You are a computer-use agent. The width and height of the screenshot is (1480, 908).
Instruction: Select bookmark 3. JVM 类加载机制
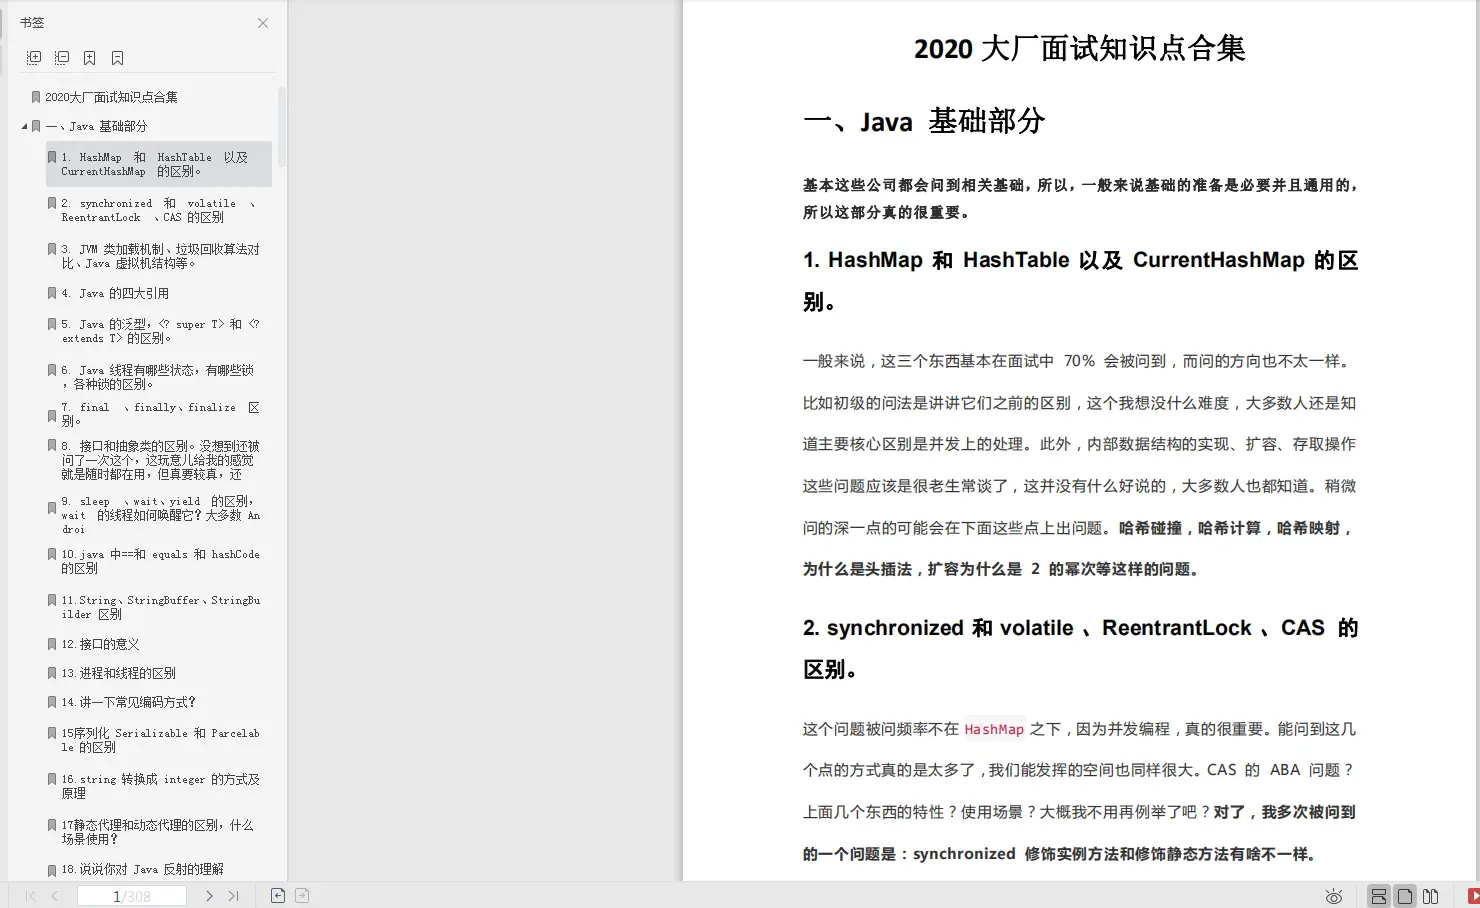(x=159, y=256)
